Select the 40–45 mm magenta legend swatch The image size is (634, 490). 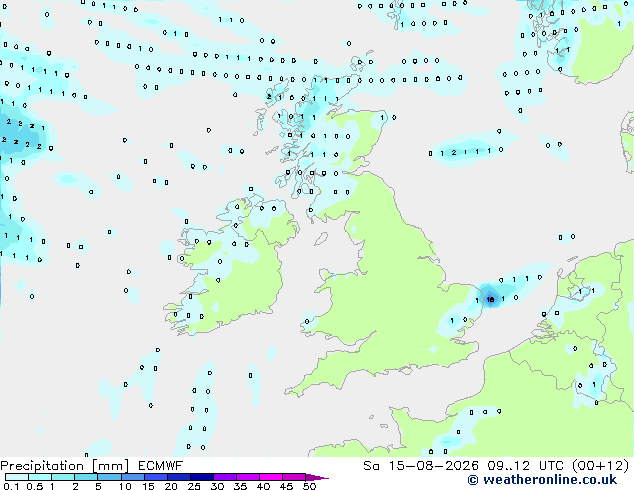pos(271,477)
